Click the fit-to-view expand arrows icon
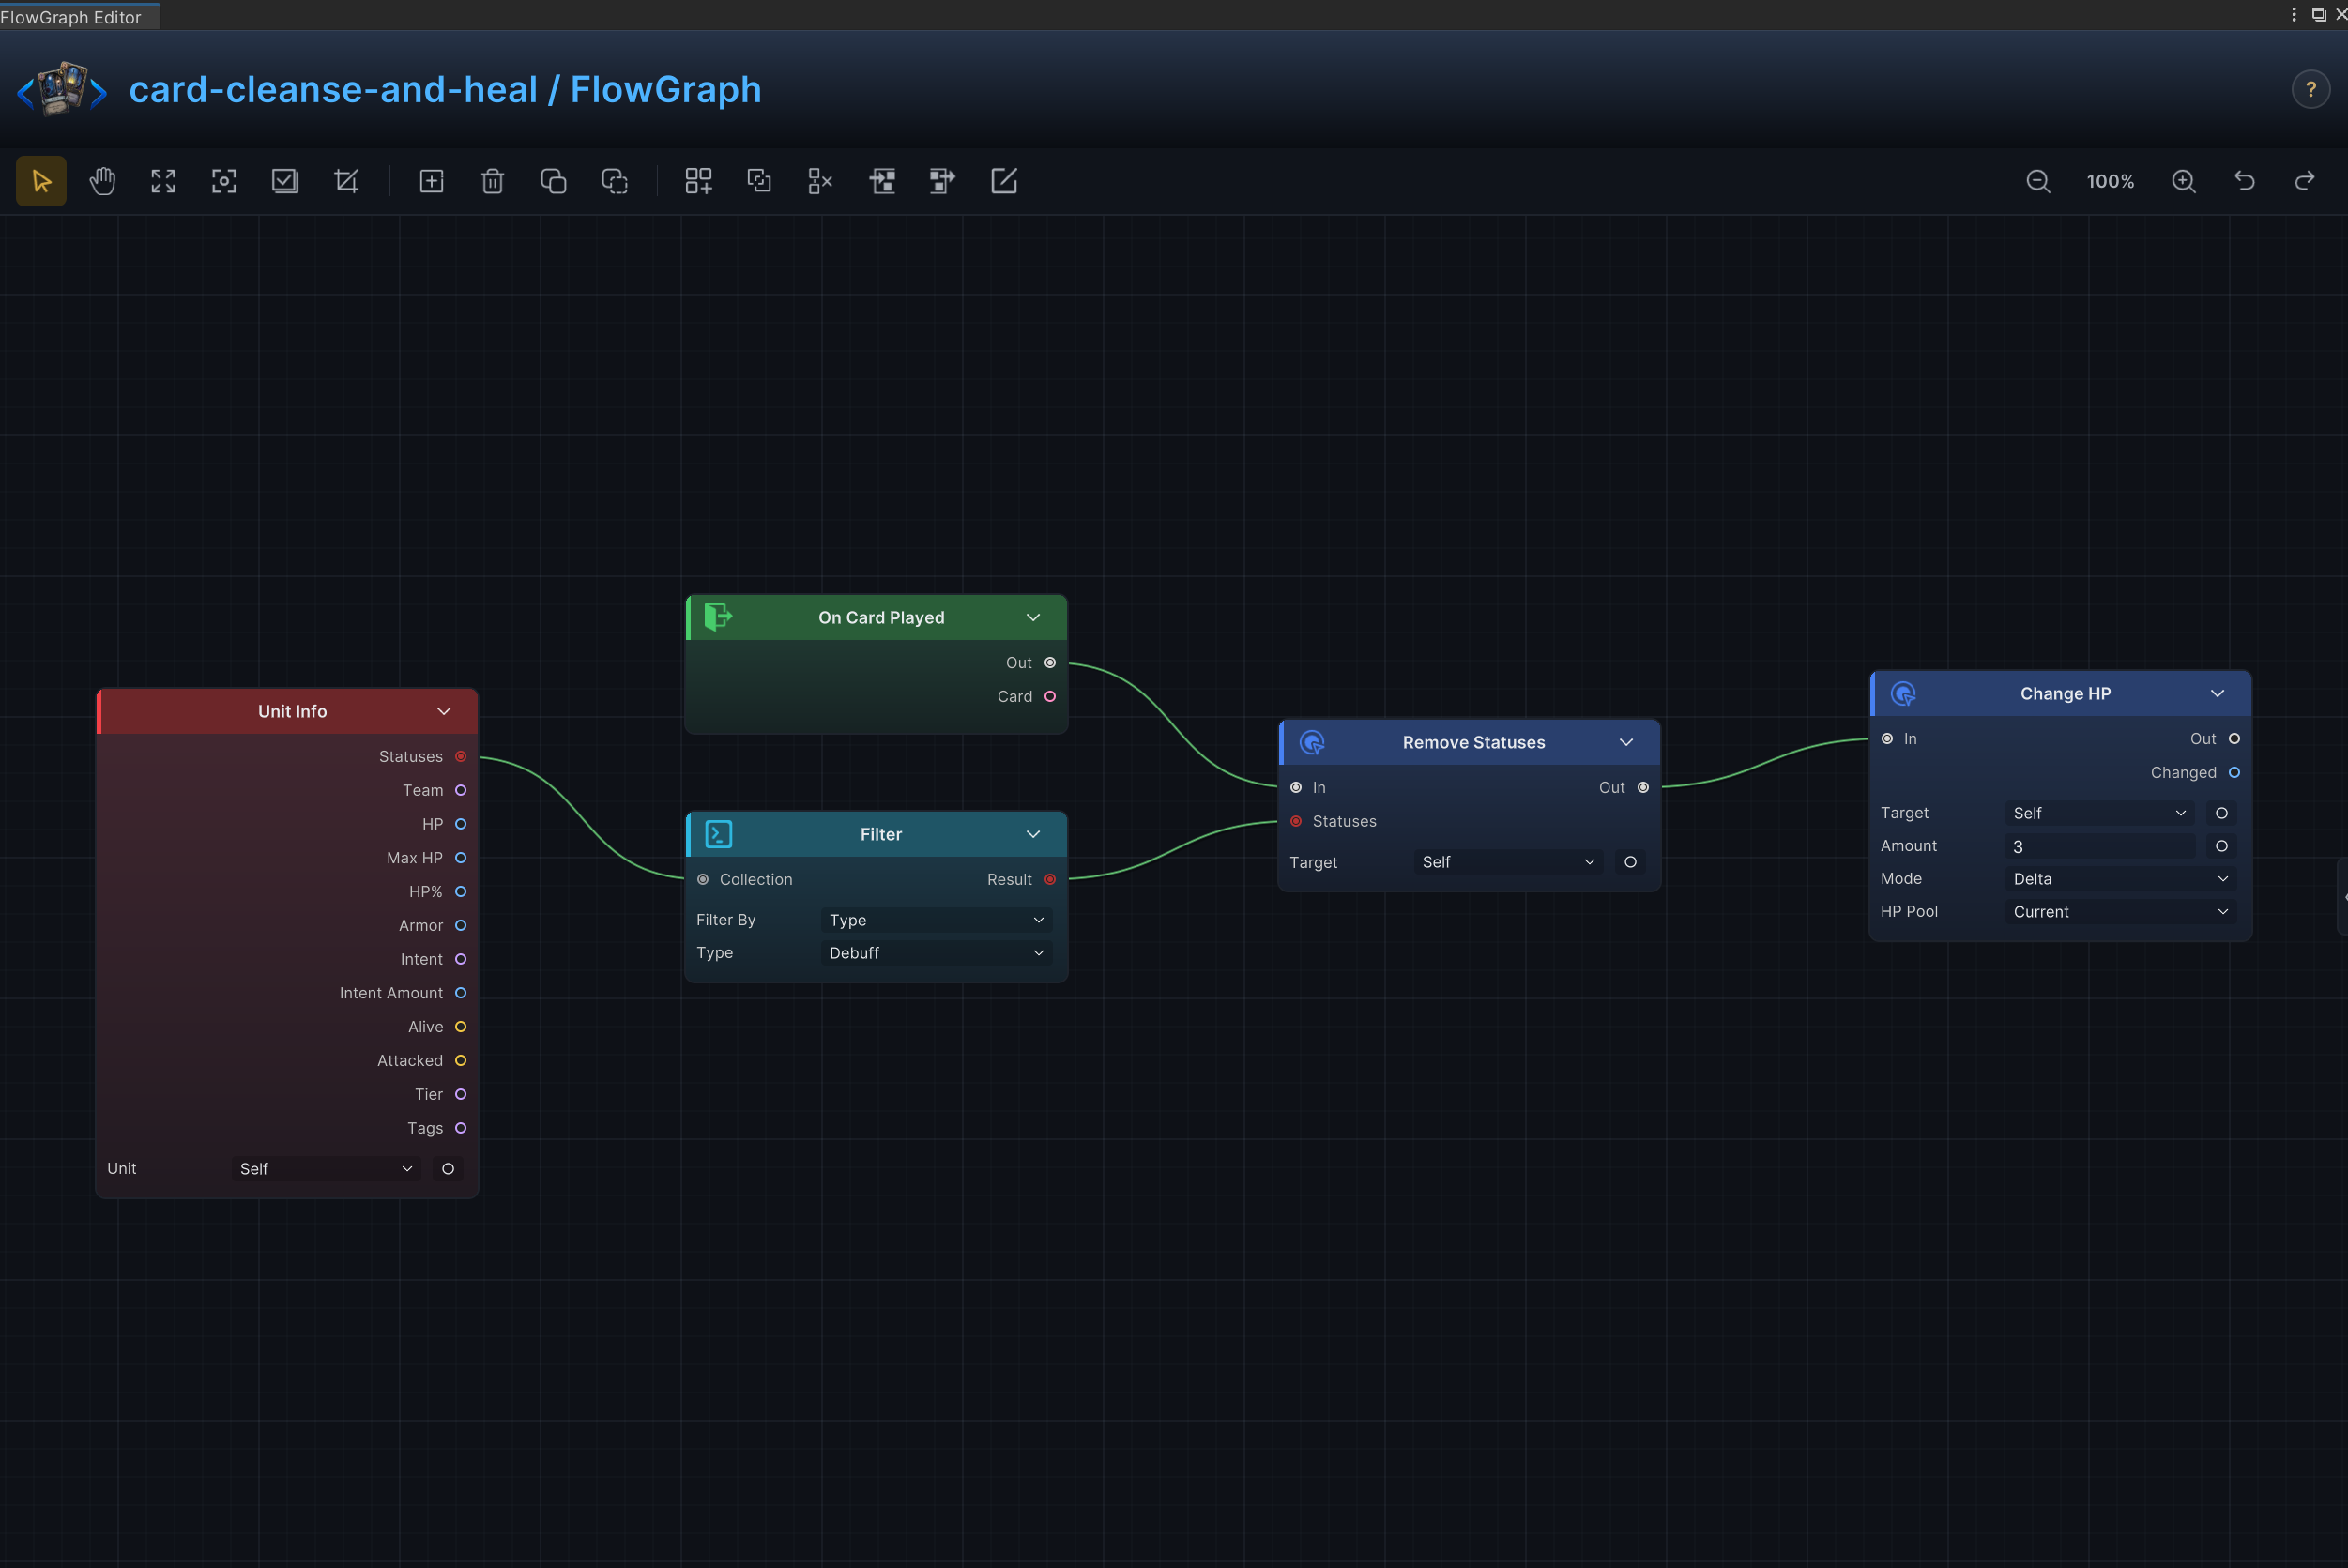 point(163,181)
